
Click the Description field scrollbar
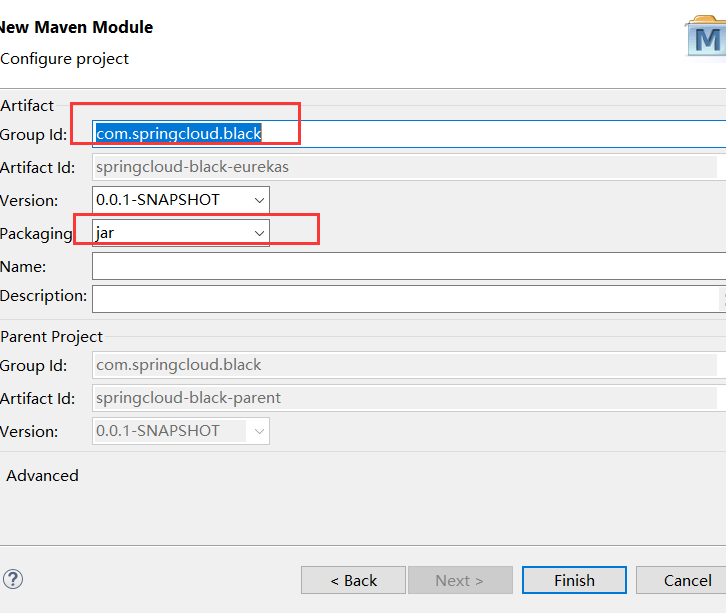click(722, 299)
